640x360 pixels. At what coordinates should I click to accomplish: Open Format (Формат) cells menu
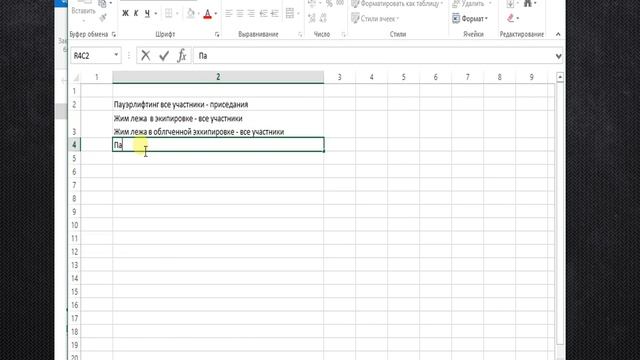pos(470,19)
